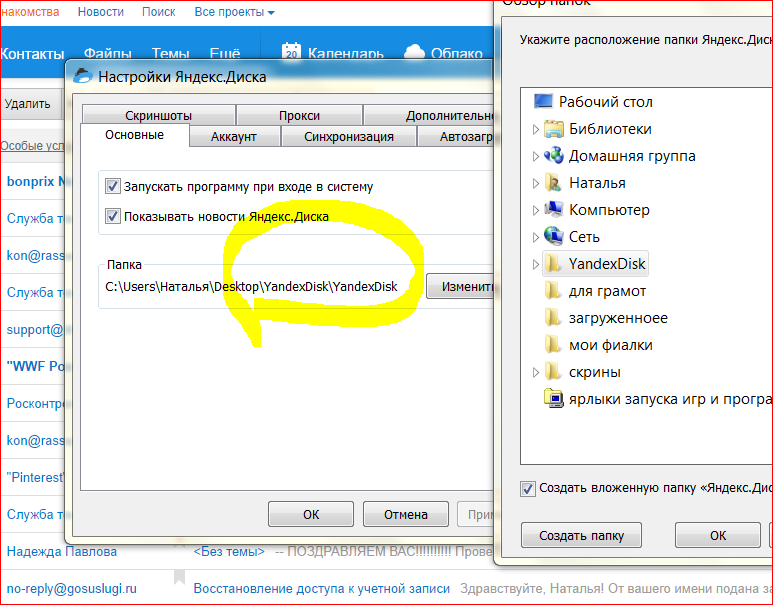Screen dimensions: 773x605
Task: Select the загруженное folder icon
Action: click(x=553, y=318)
